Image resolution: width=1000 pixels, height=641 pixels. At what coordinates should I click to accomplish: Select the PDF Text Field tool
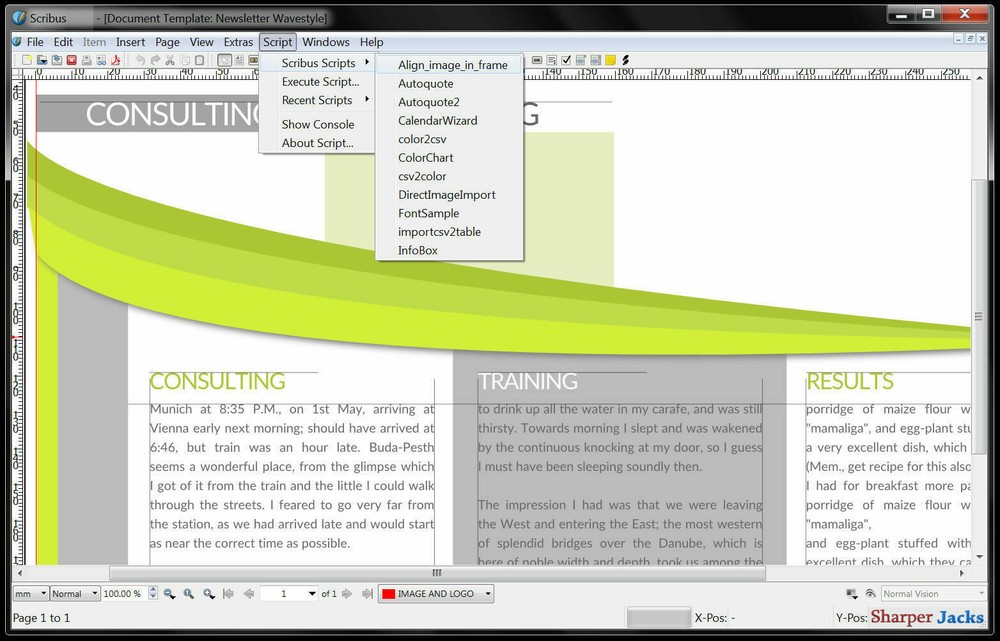pos(552,60)
